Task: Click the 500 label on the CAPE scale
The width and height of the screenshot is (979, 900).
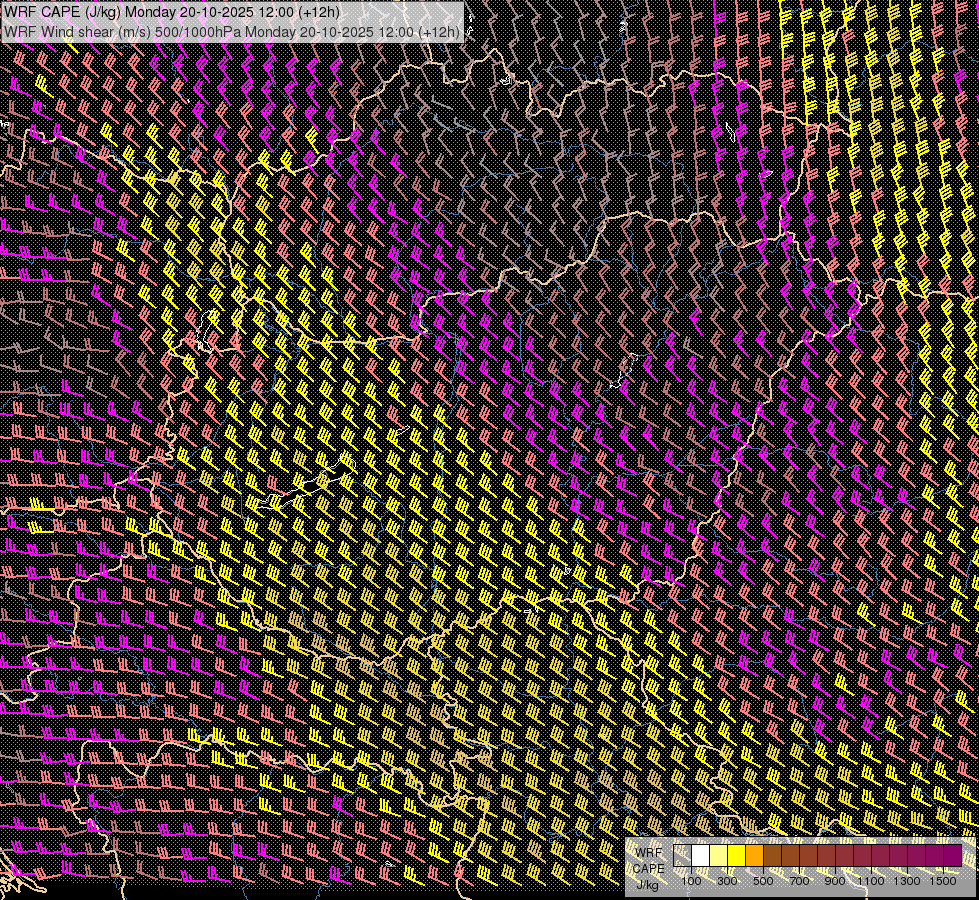Action: click(763, 881)
